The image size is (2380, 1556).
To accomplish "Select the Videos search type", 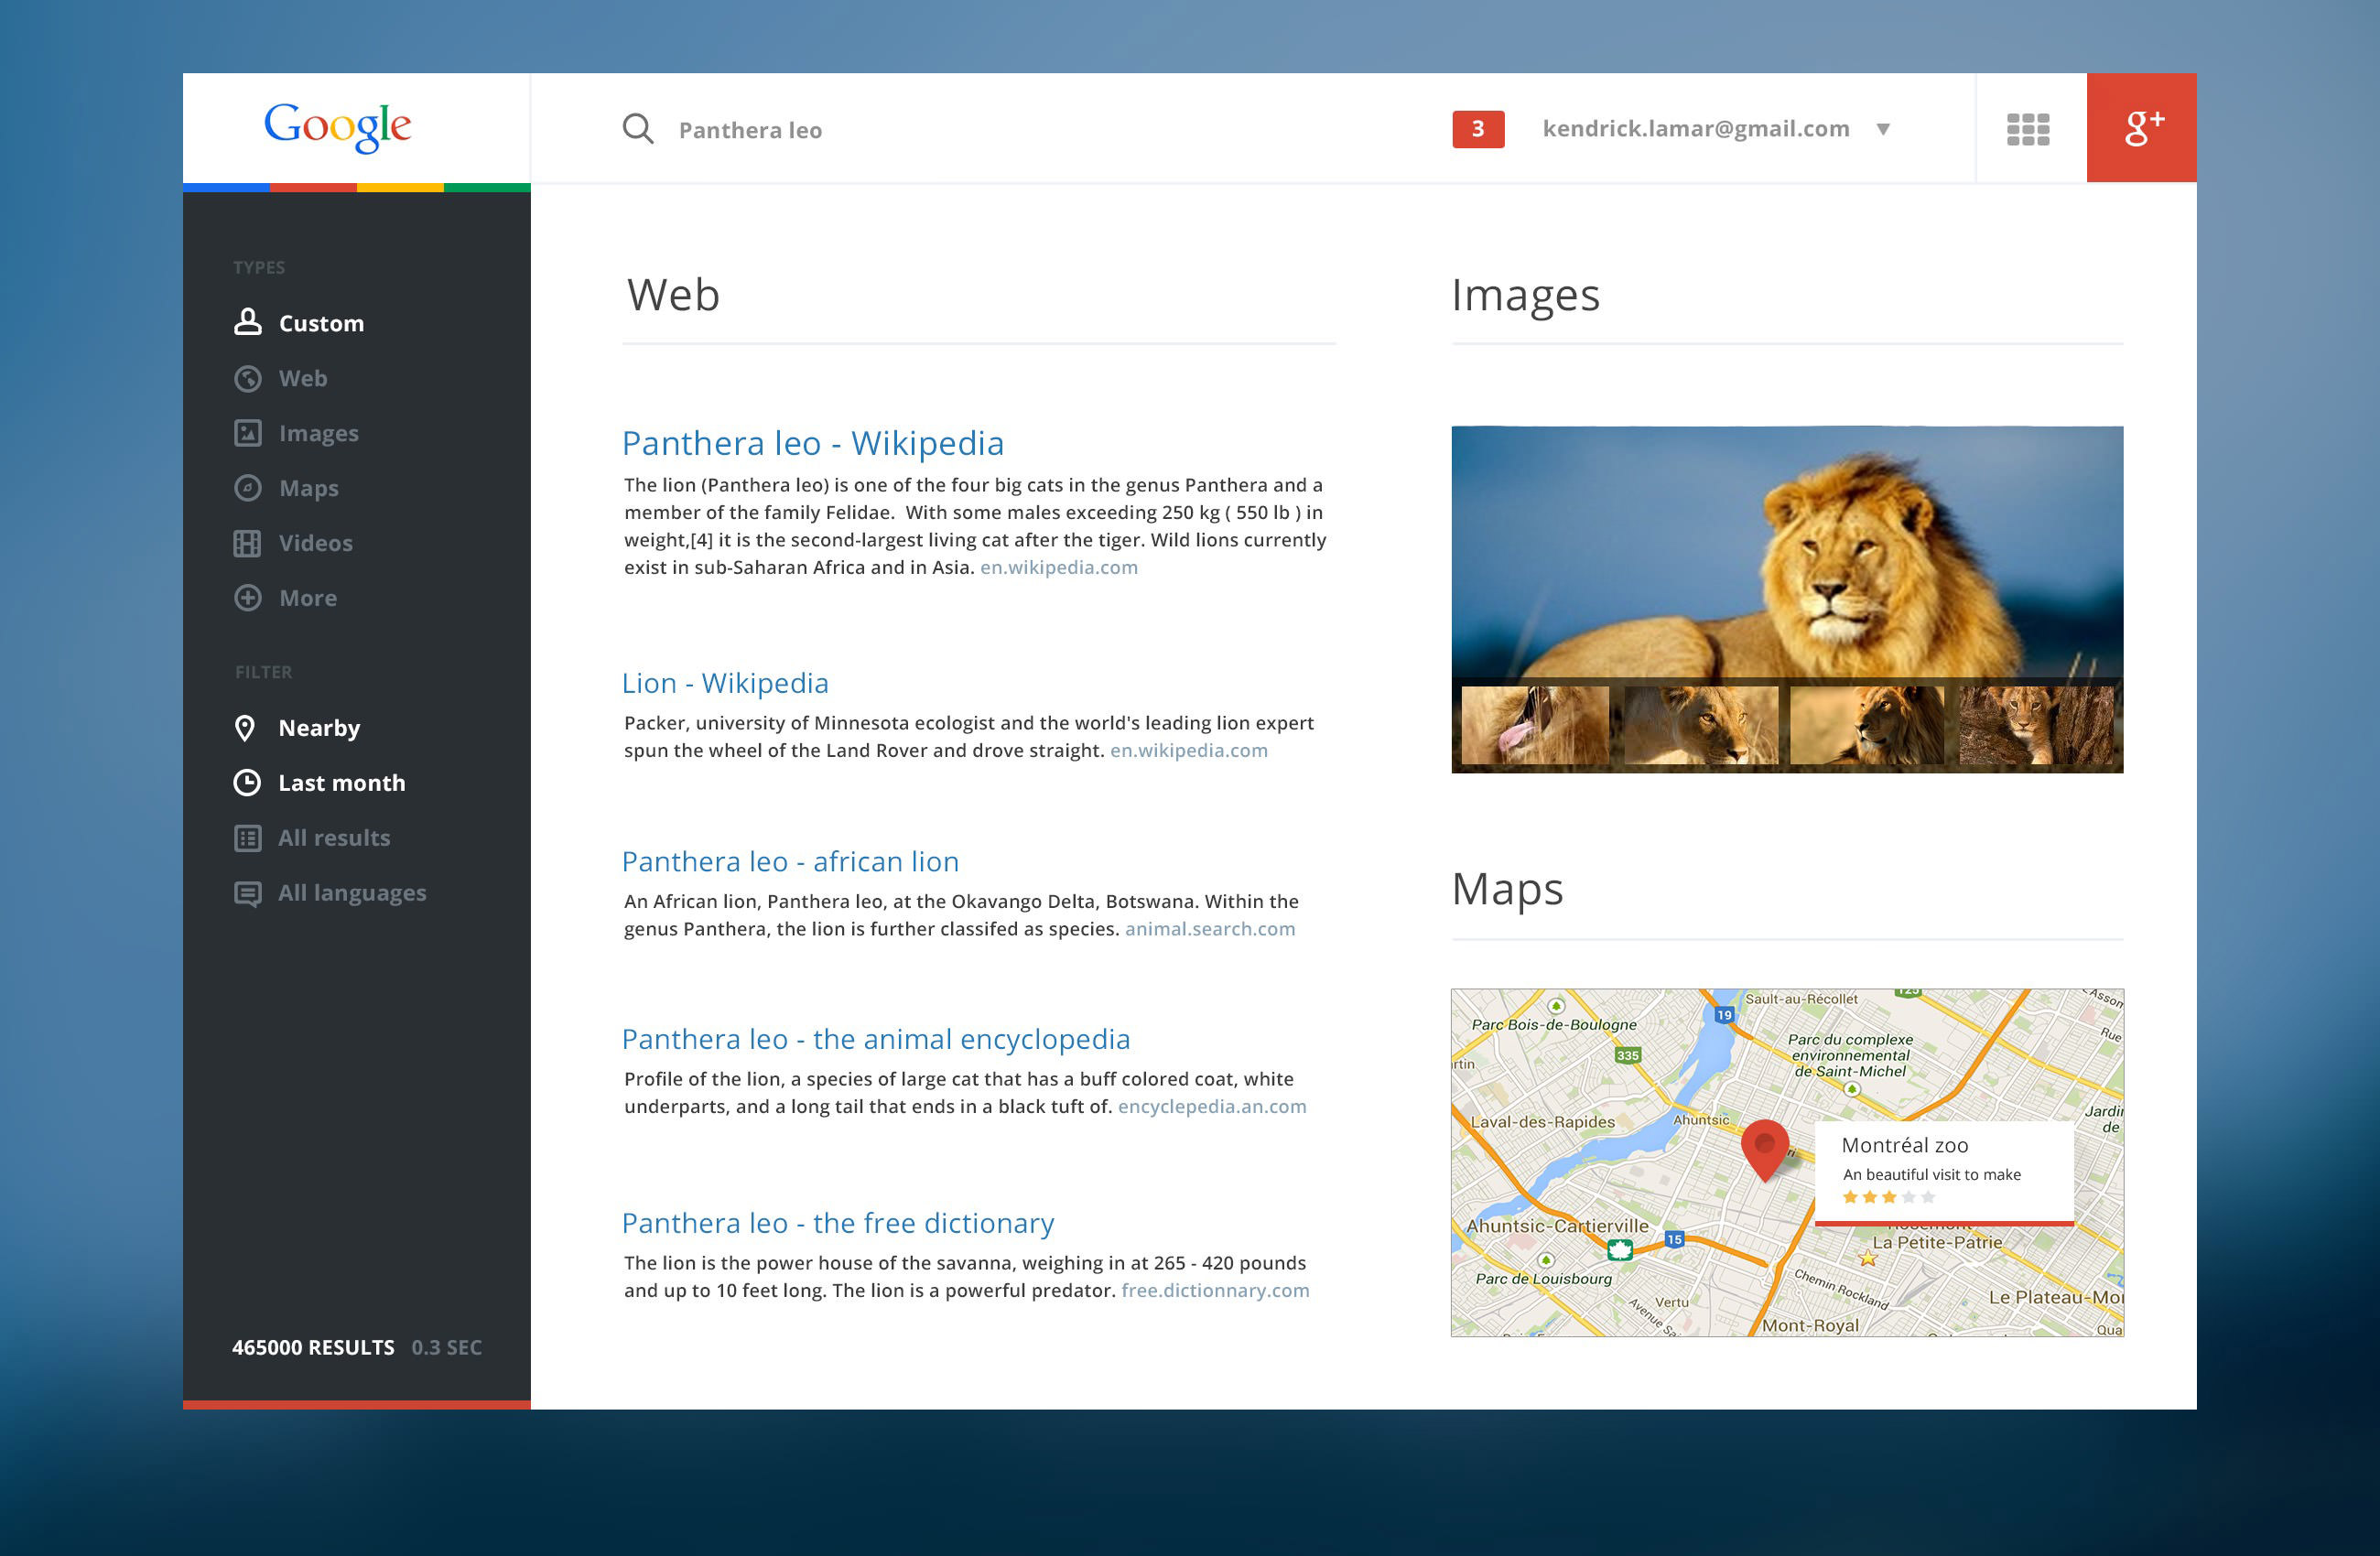I will click(293, 543).
